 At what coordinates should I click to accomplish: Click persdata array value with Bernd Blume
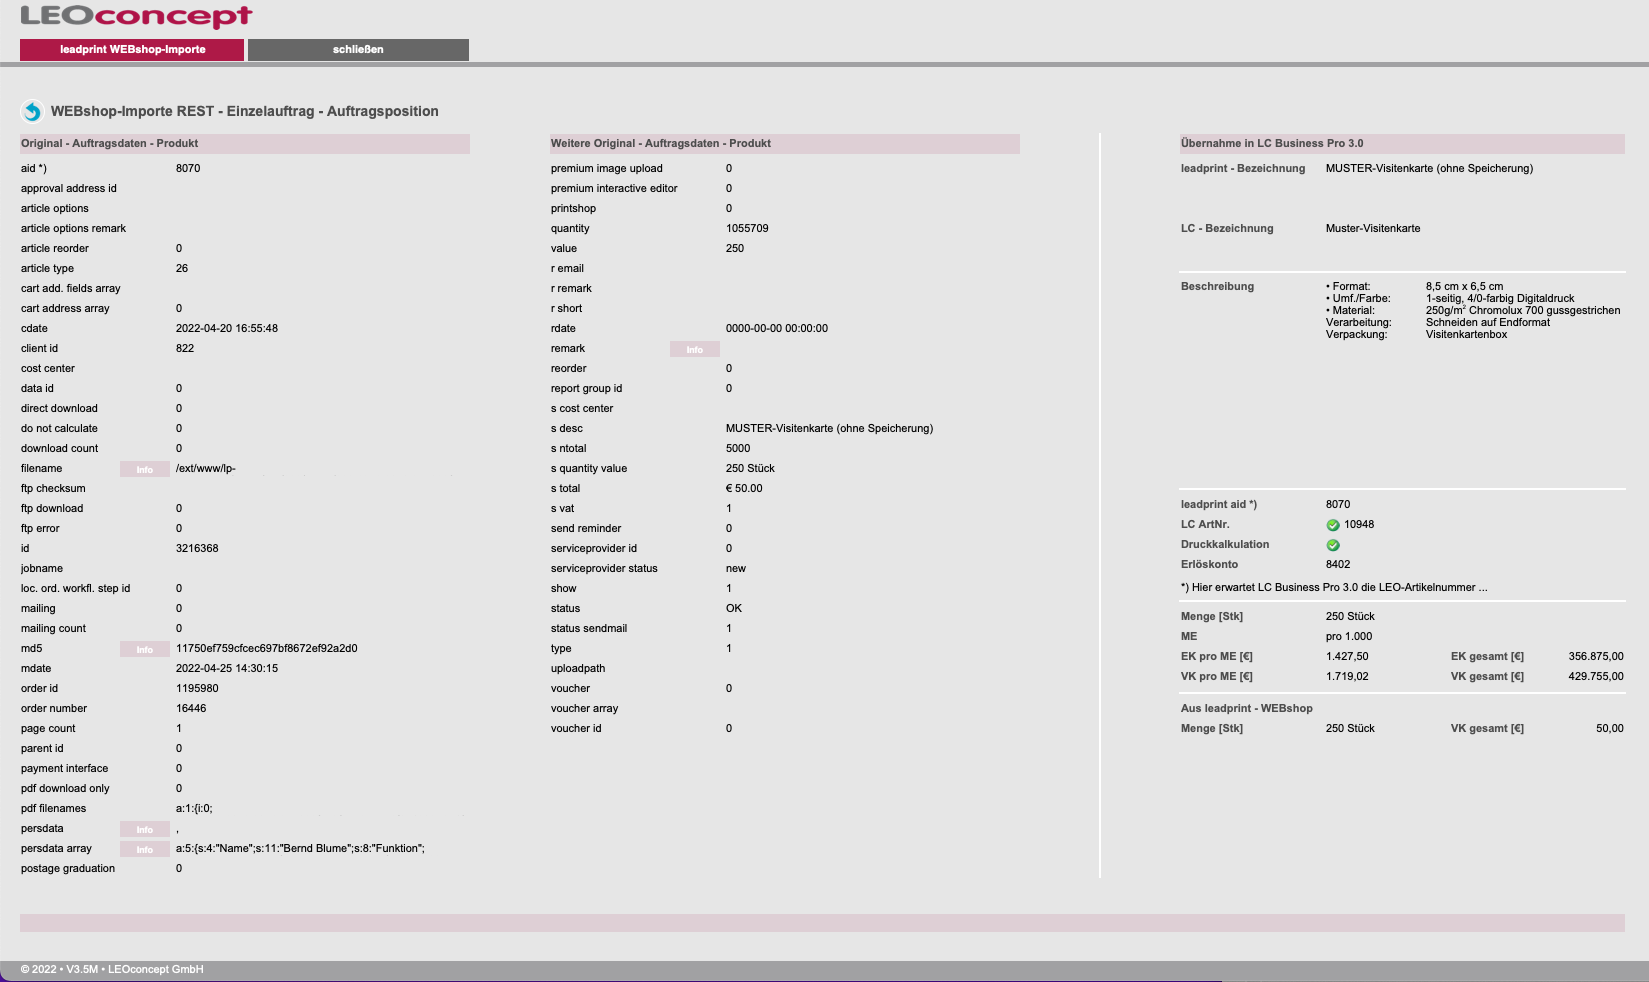click(x=300, y=848)
